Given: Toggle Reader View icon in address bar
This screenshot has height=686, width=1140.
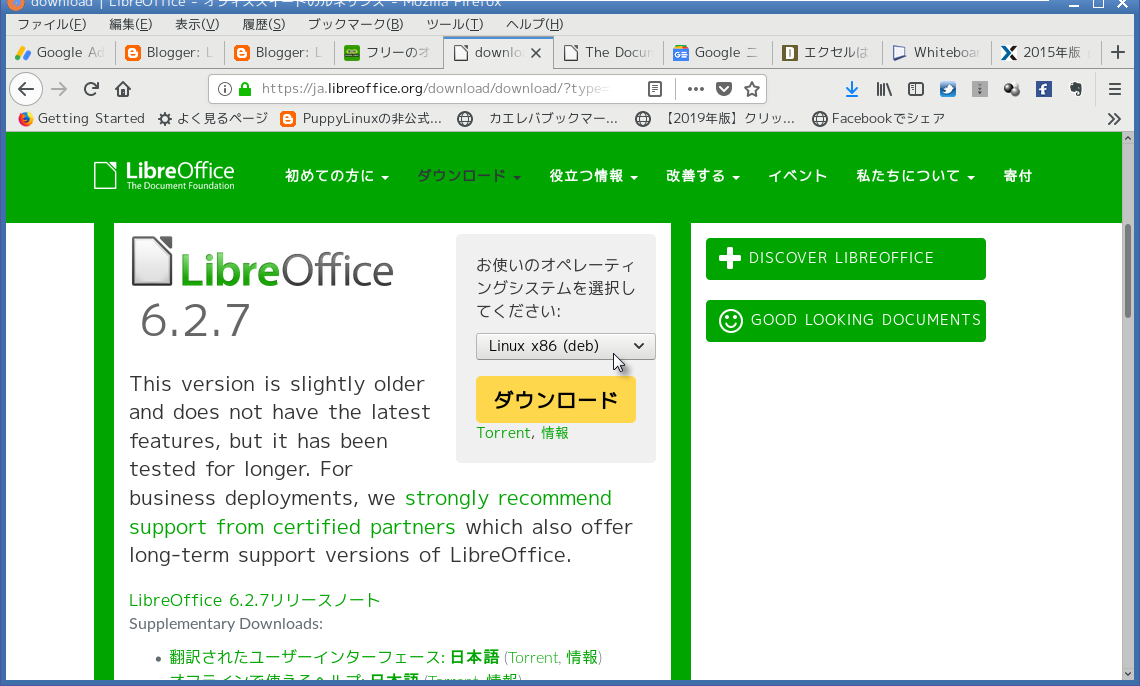Looking at the screenshot, I should point(654,89).
